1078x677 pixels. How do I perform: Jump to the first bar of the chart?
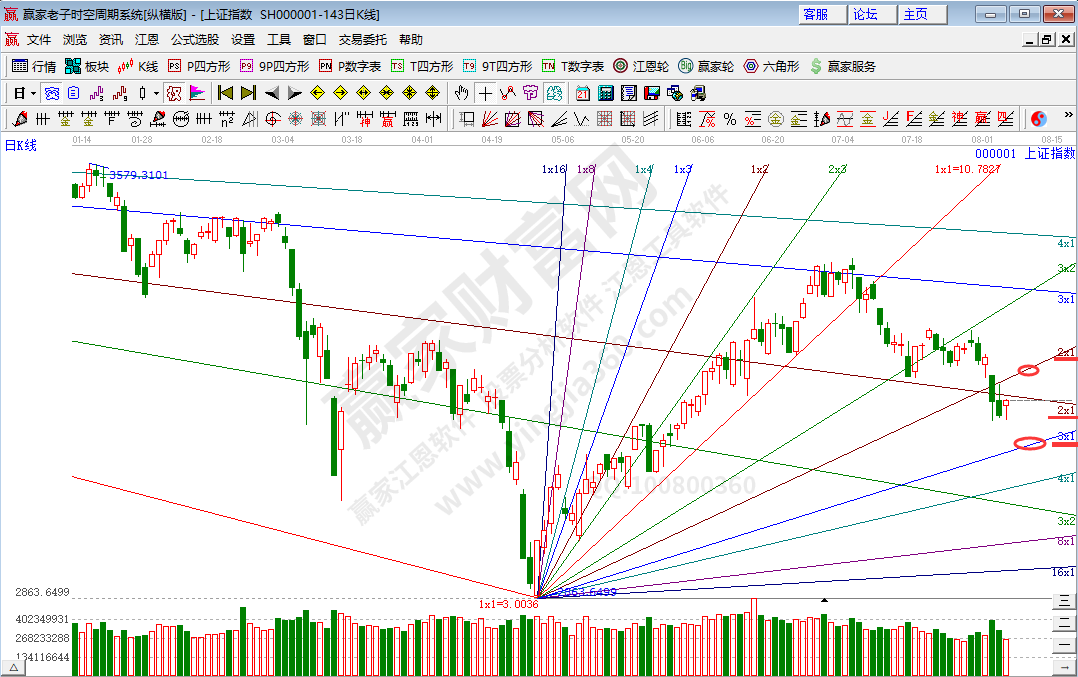click(225, 93)
